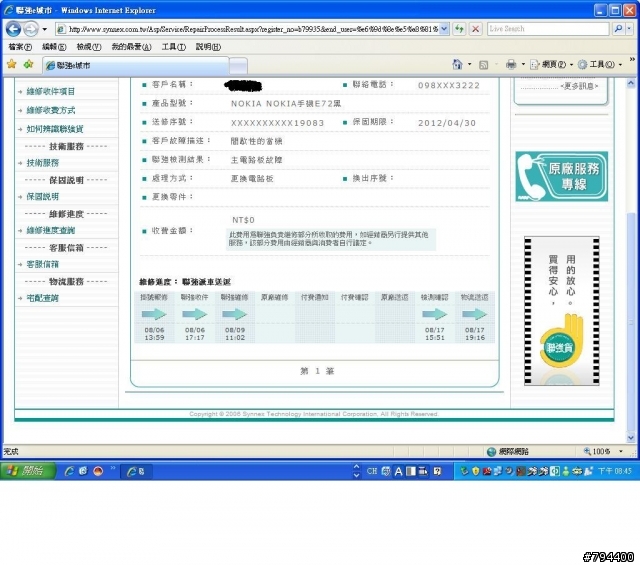Click the 網際網路 security zone status

508,452
